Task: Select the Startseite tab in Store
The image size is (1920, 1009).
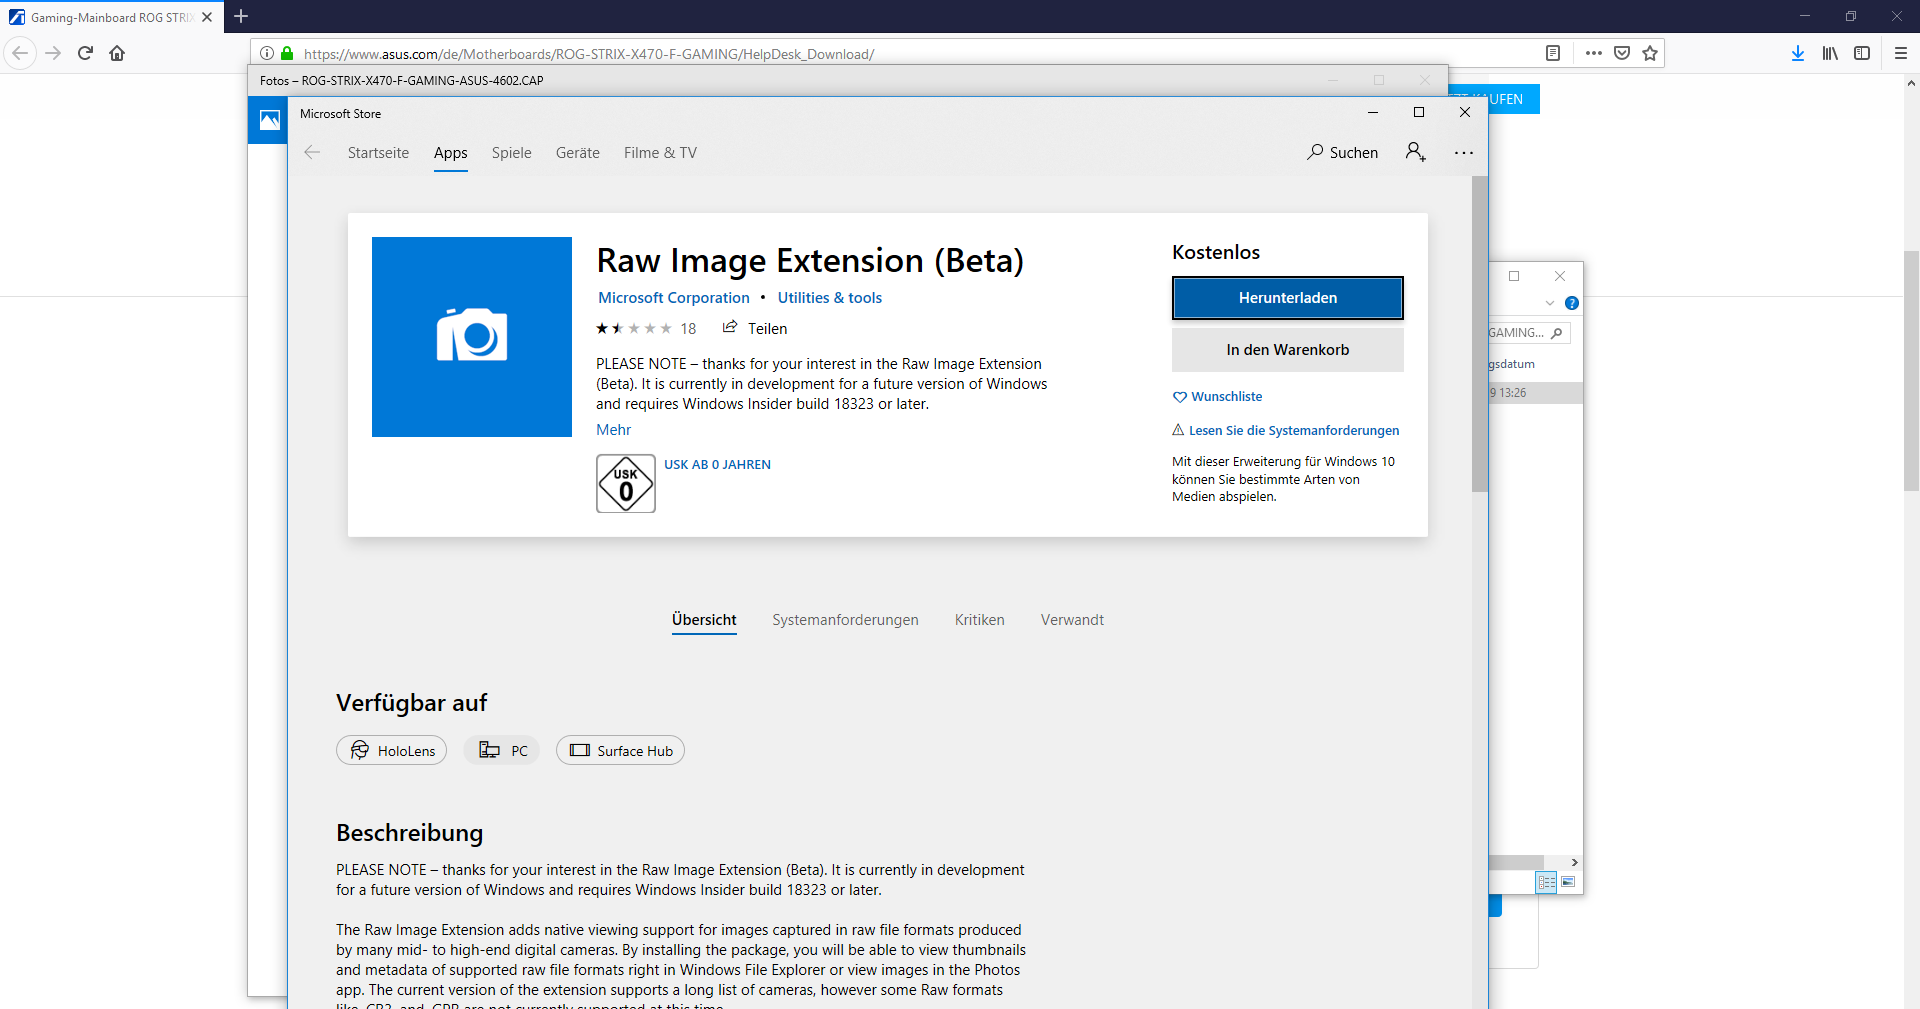Action: (378, 153)
